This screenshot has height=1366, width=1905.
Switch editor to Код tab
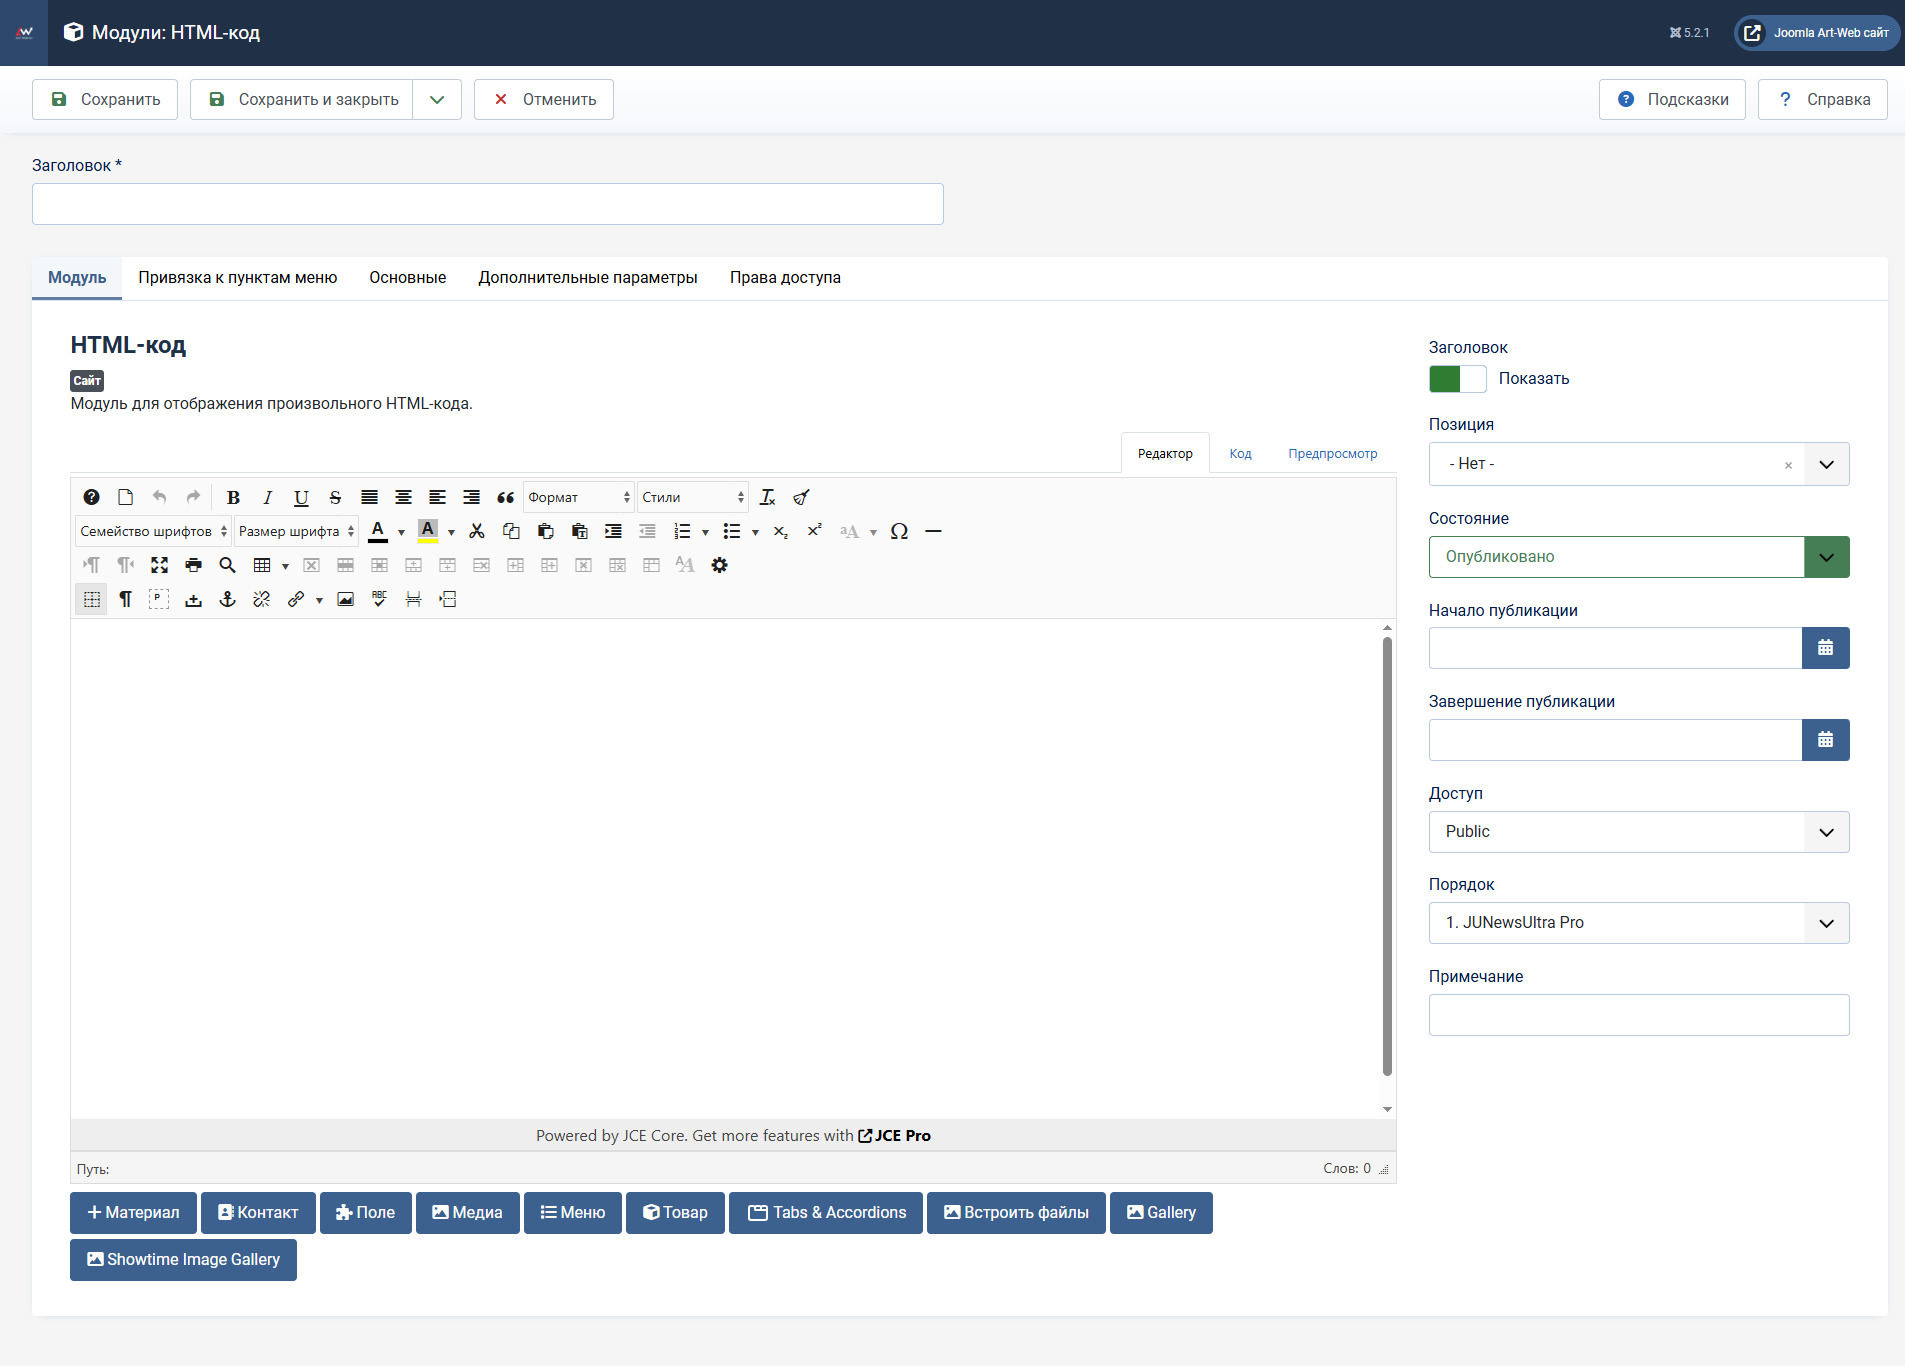pos(1240,454)
